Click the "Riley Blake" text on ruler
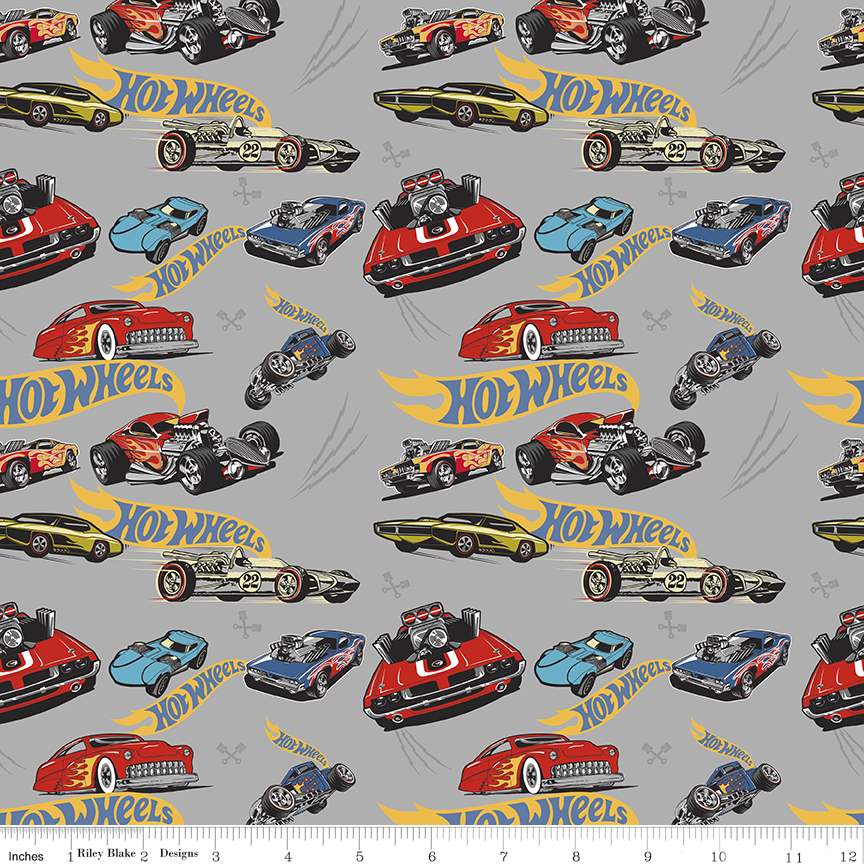 point(107,856)
